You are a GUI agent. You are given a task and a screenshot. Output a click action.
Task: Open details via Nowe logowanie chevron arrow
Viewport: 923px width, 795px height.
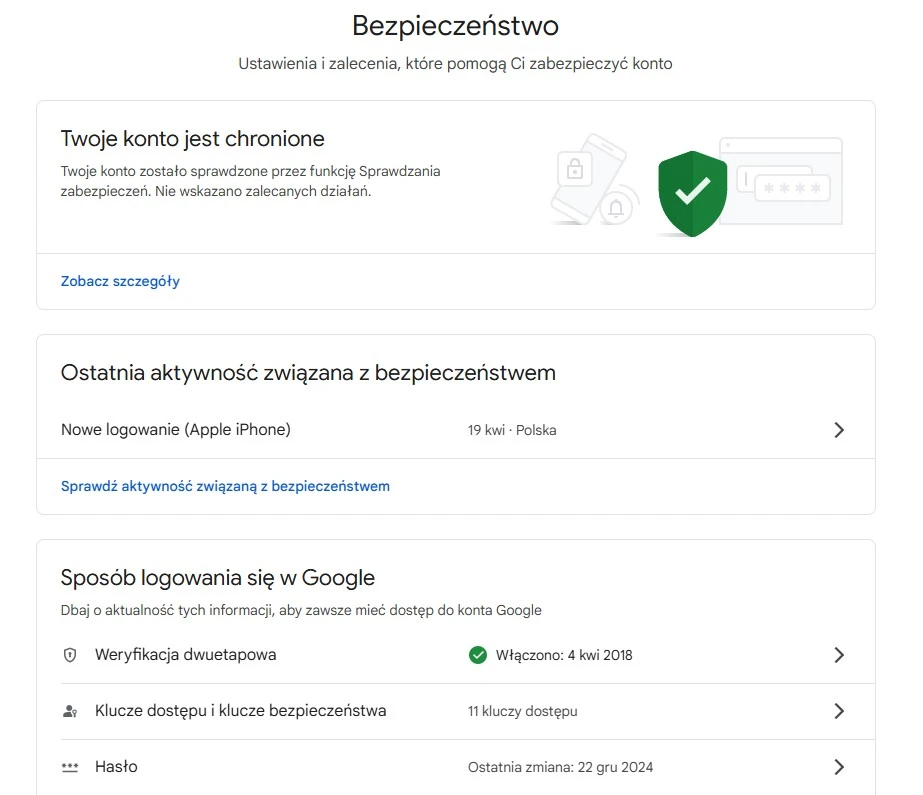click(x=839, y=430)
